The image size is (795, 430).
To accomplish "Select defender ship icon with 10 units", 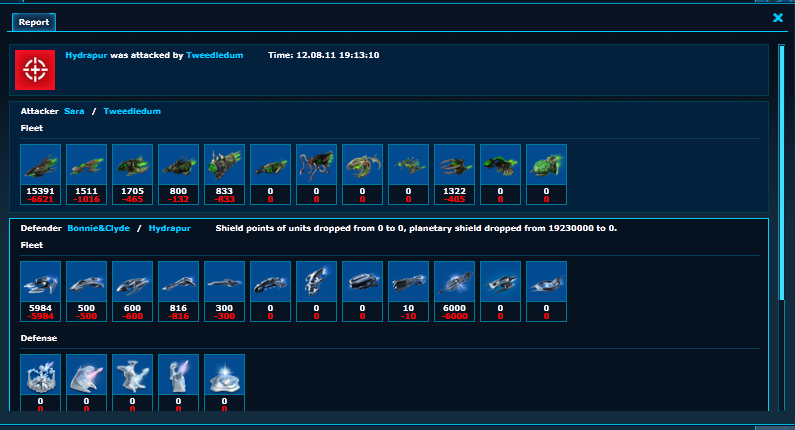I will [408, 282].
